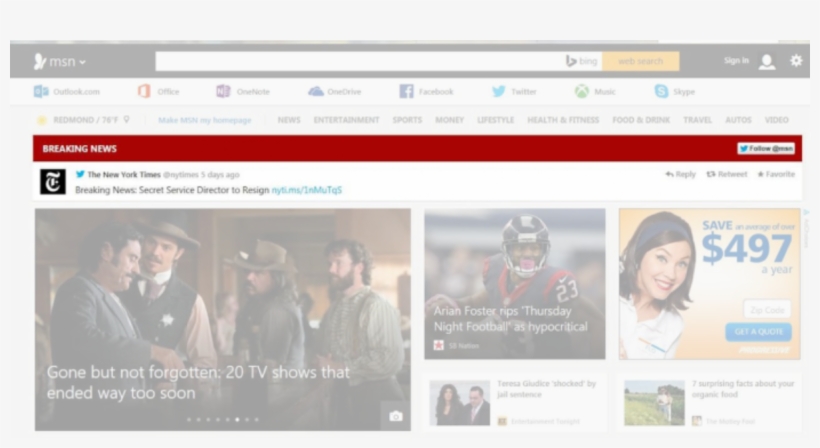Select the AUTOS menu item

click(x=738, y=120)
